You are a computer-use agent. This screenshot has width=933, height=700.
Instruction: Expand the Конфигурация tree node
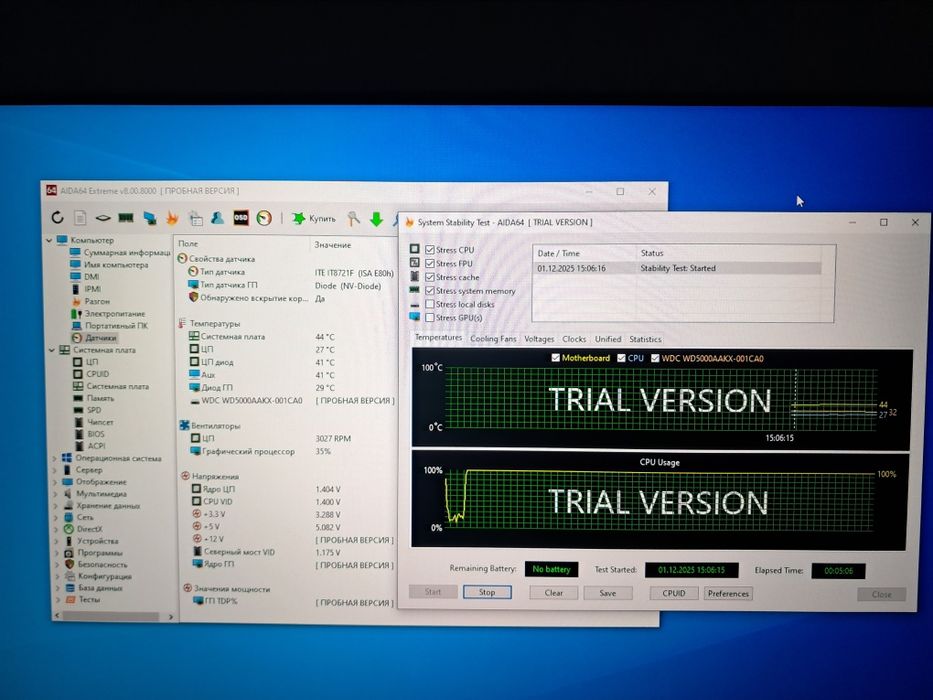pos(58,576)
